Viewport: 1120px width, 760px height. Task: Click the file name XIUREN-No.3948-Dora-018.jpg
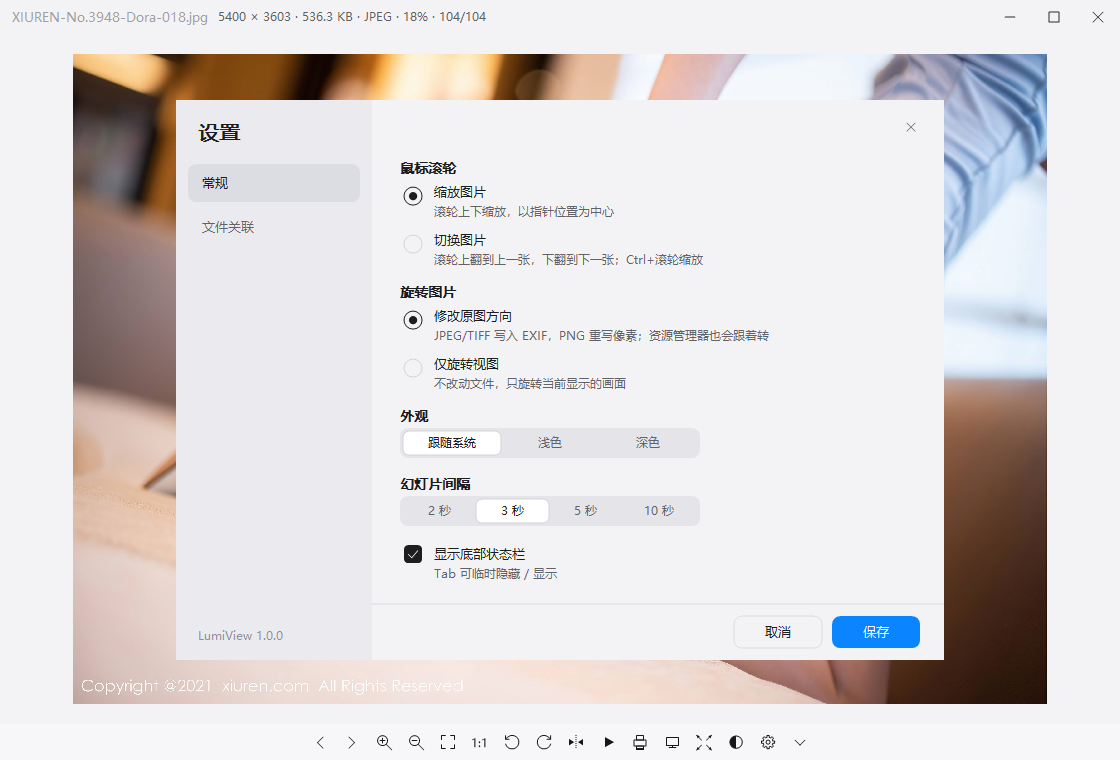[x=110, y=16]
